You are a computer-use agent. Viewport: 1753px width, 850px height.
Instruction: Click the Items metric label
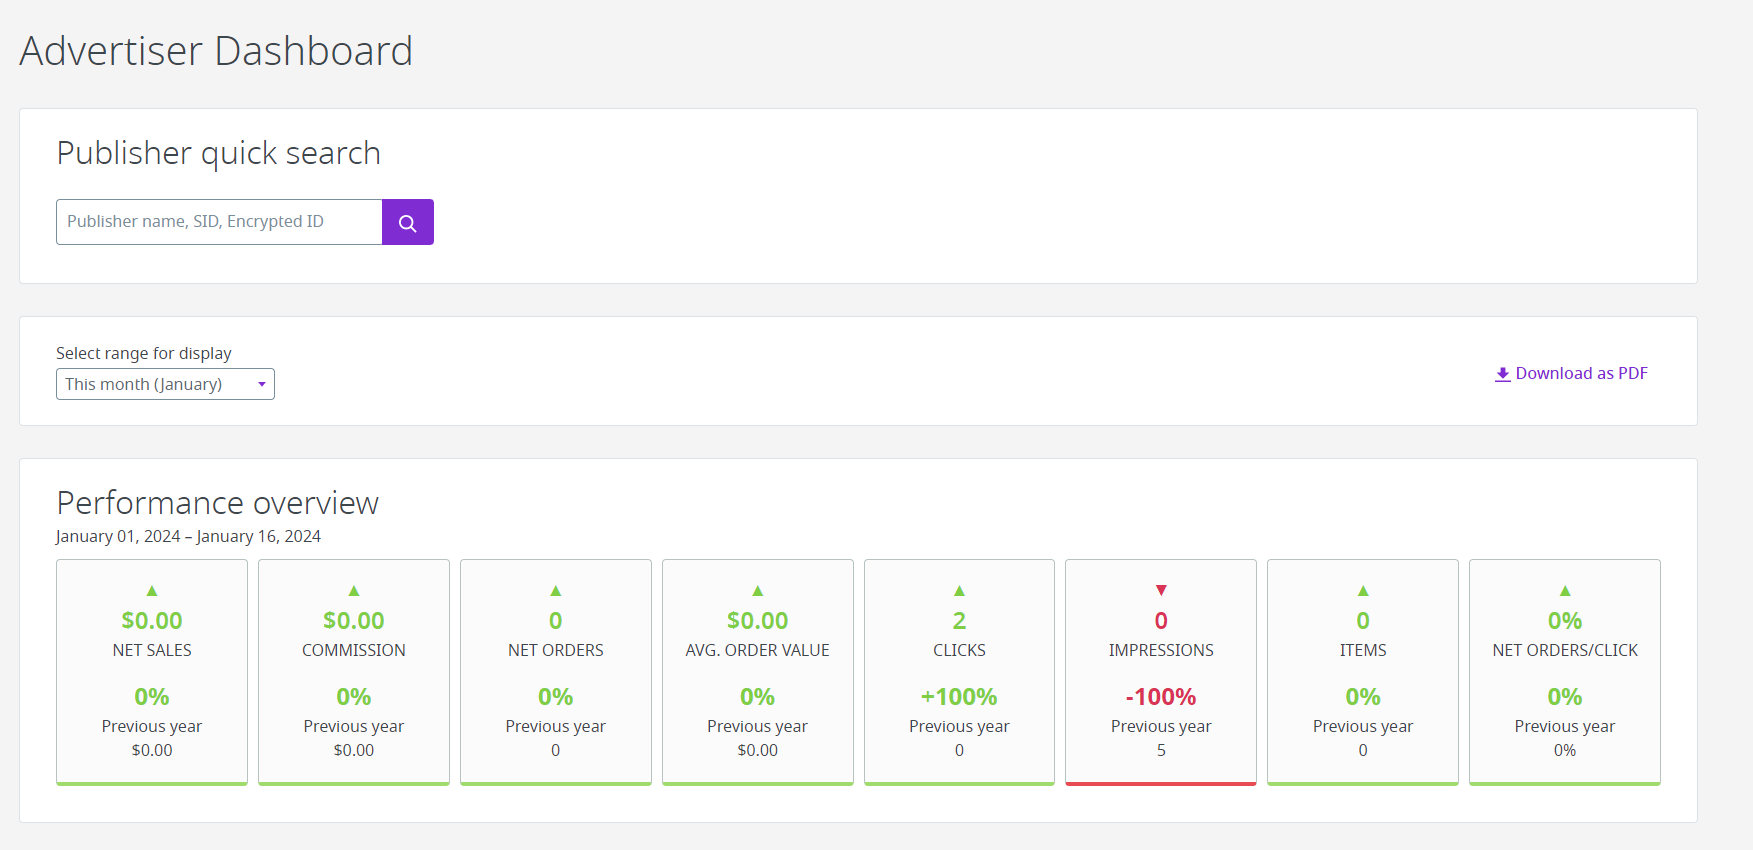(x=1363, y=650)
